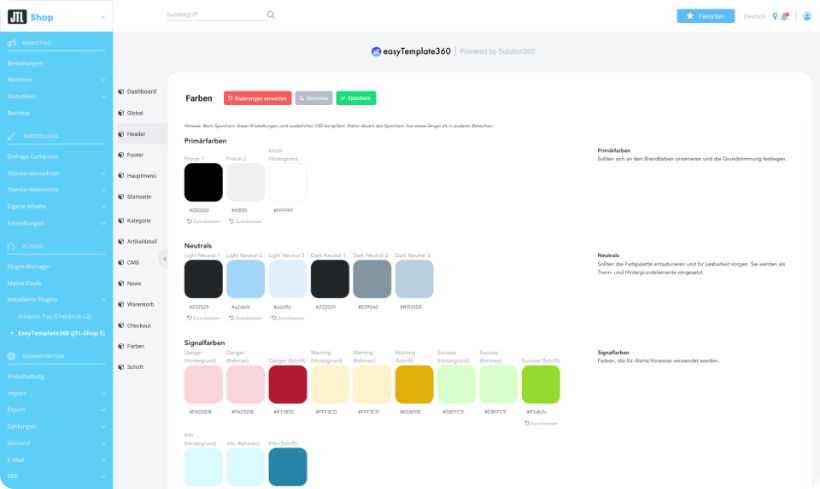820x489 pixels.
Task: Open EasyTemplate360 (JTL-Shop 5) plugin entry
Action: click(61, 333)
